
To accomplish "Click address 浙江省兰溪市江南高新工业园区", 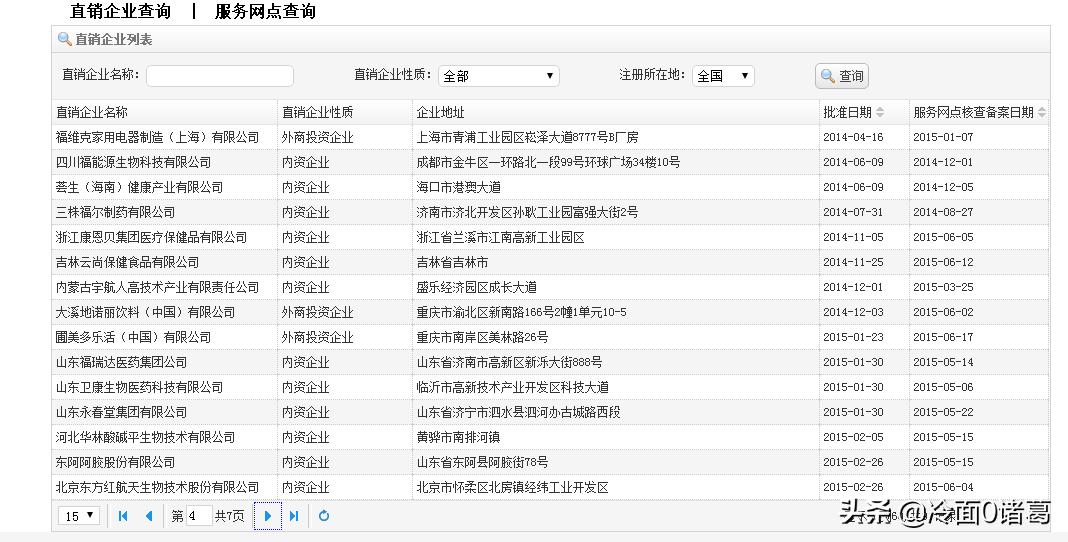I will (501, 237).
